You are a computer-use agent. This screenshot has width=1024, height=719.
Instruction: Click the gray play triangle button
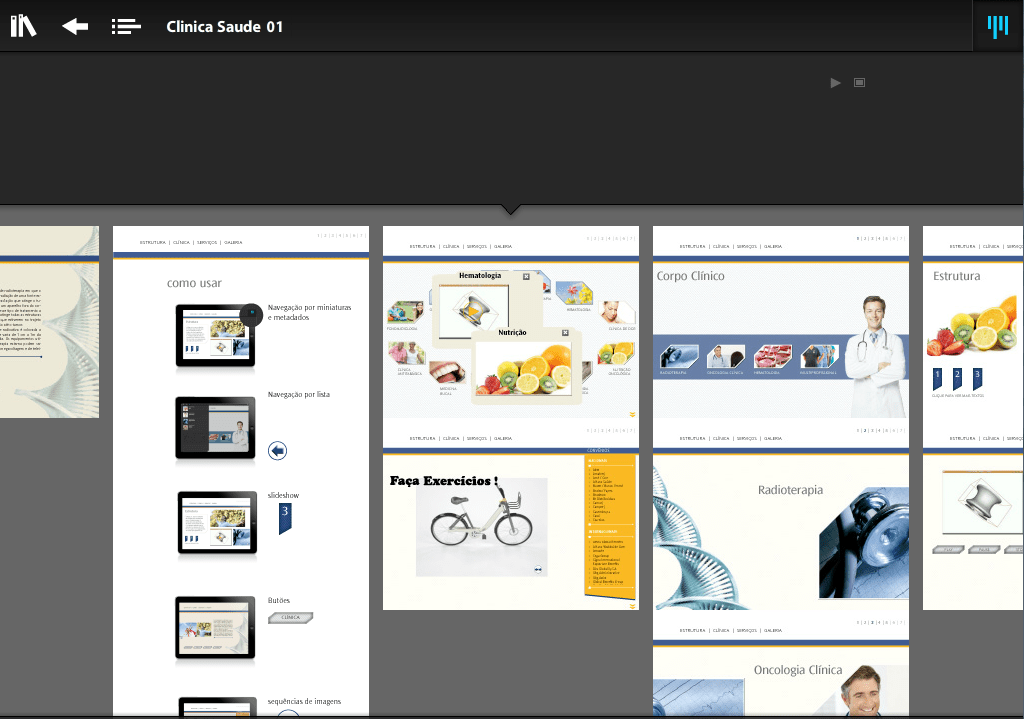click(x=835, y=83)
